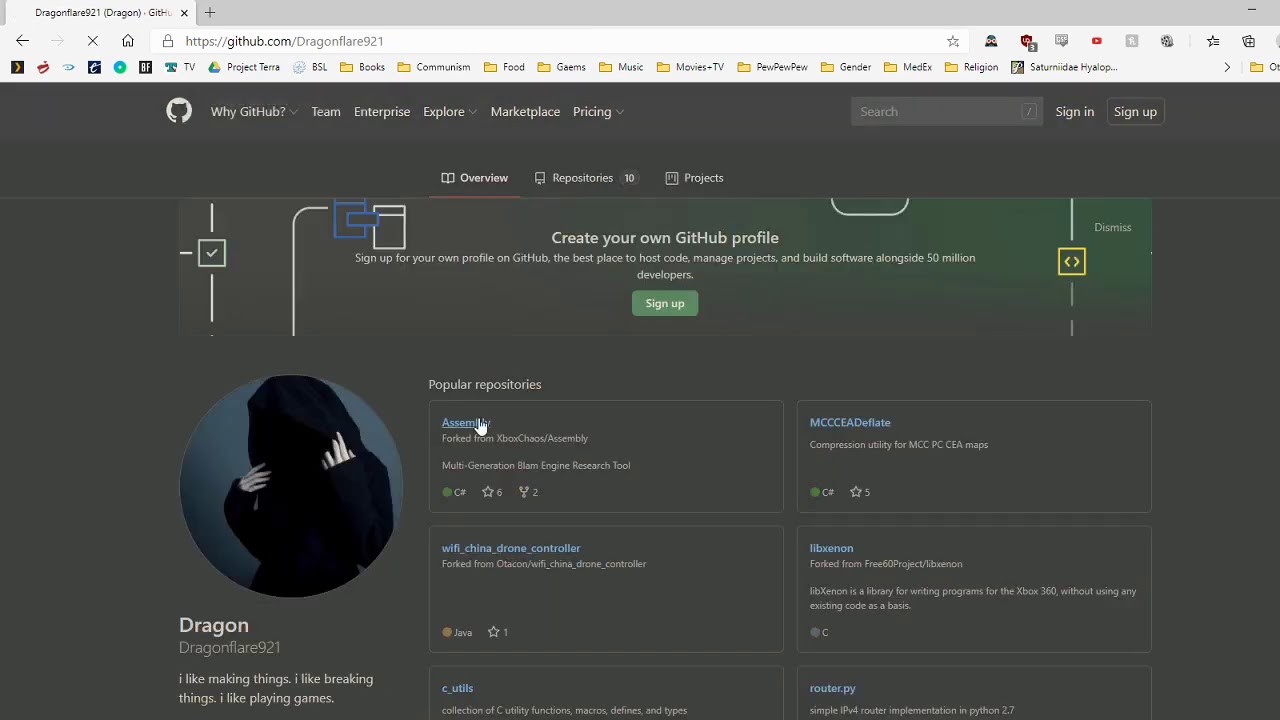Switch to the Repositories tab

586,178
